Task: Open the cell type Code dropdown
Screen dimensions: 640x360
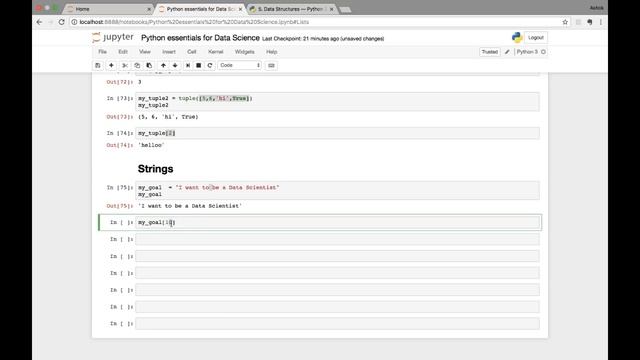Action: click(240, 65)
